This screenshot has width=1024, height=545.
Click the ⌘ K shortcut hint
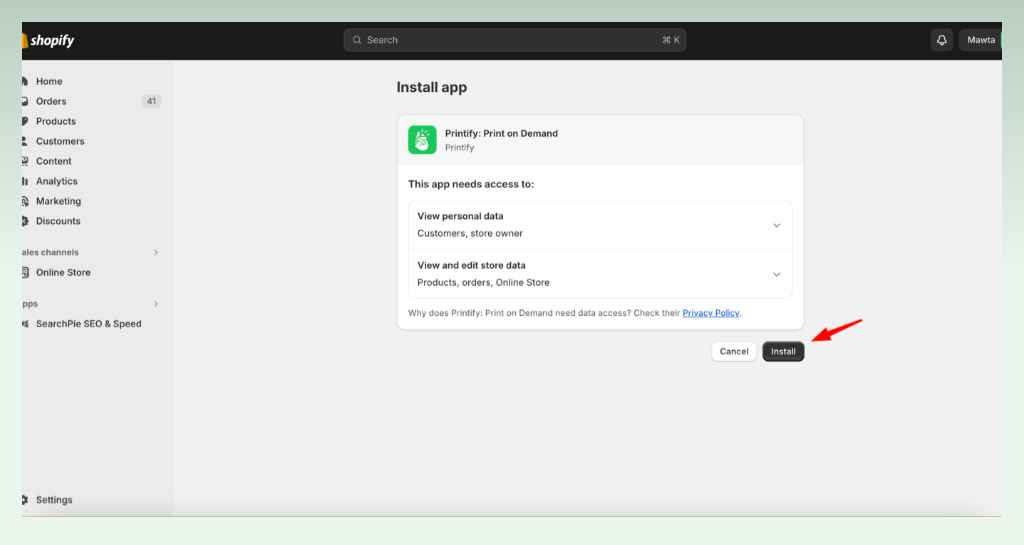point(671,40)
